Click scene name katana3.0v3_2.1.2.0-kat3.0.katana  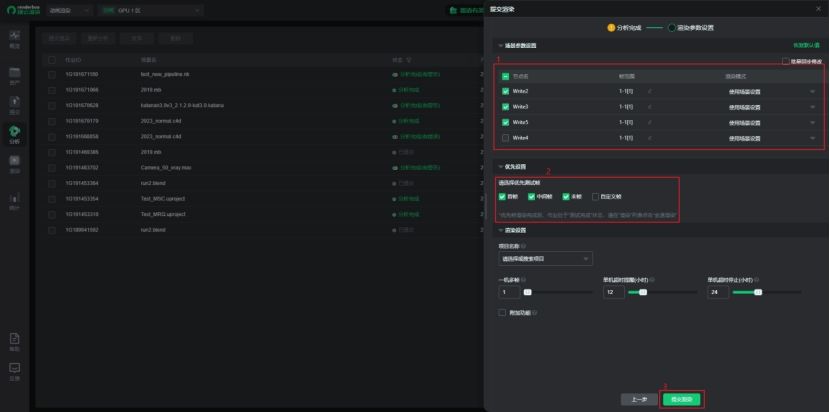182,106
